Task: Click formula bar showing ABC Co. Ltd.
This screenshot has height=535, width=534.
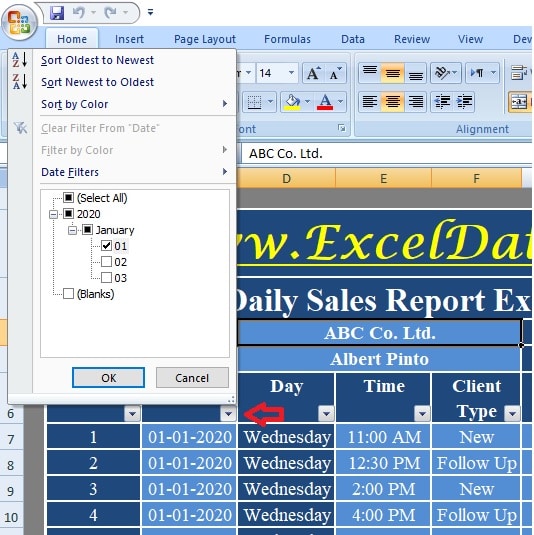Action: (x=387, y=154)
